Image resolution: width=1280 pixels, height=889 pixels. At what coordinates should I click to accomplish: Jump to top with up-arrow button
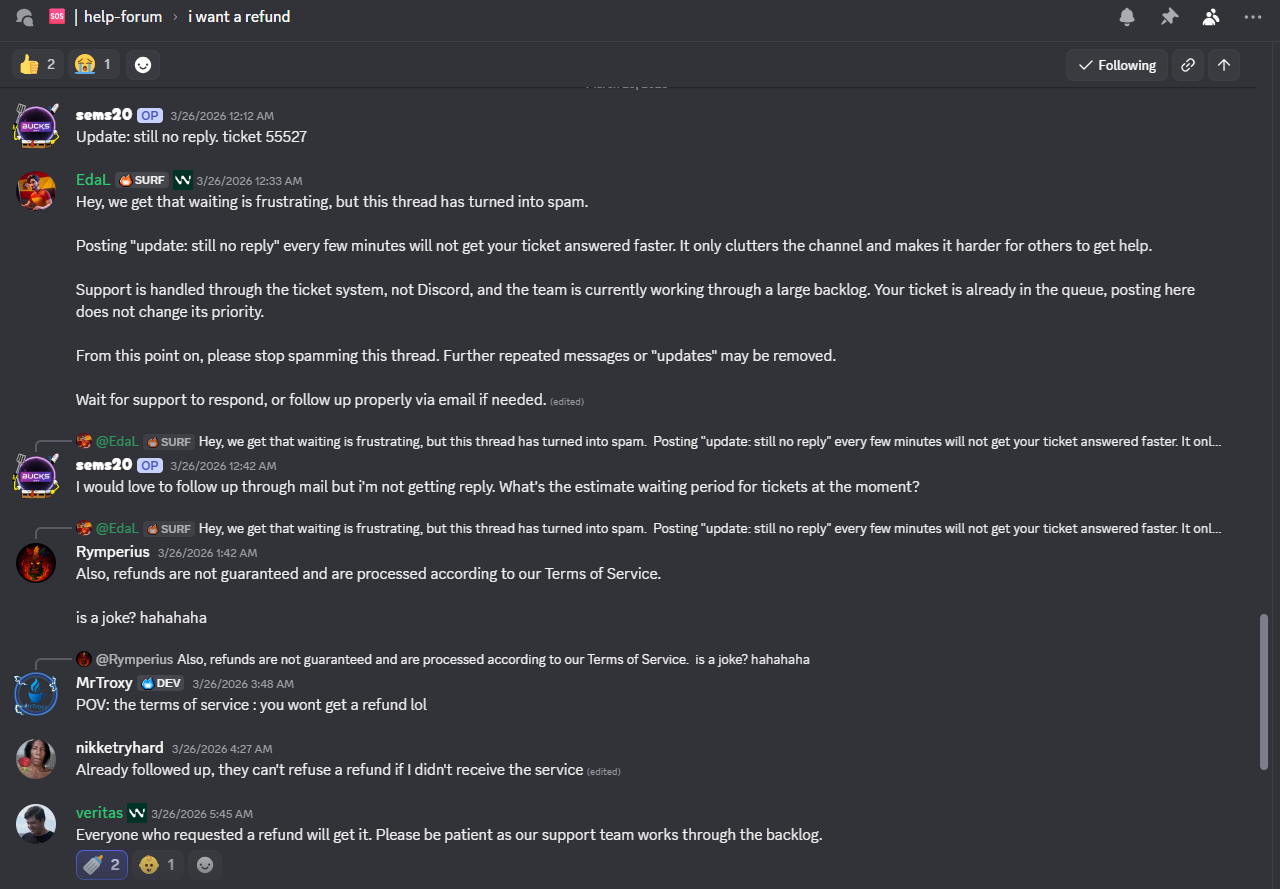tap(1224, 65)
